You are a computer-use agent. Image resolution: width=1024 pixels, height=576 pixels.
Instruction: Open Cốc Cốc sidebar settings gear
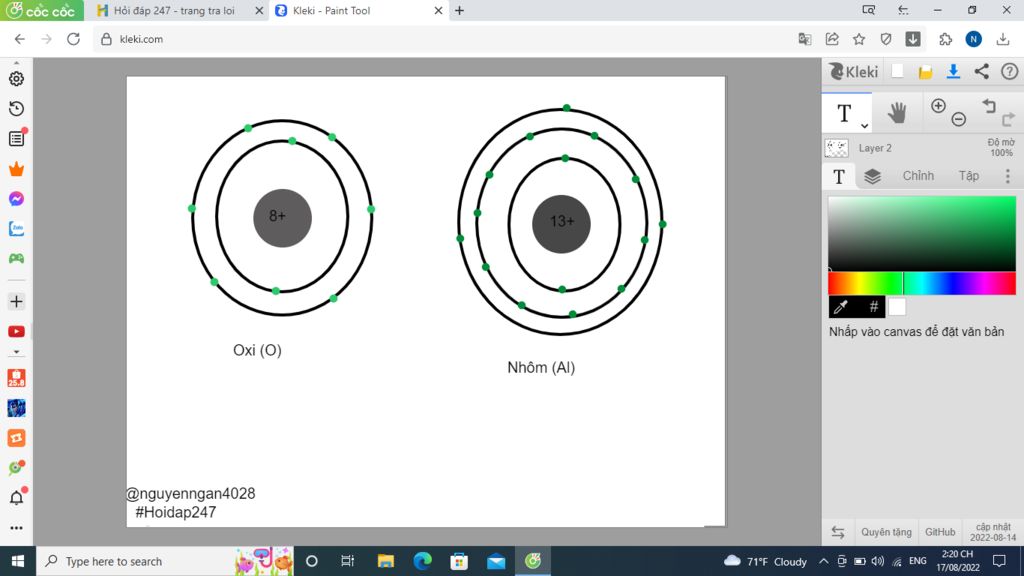tap(16, 78)
